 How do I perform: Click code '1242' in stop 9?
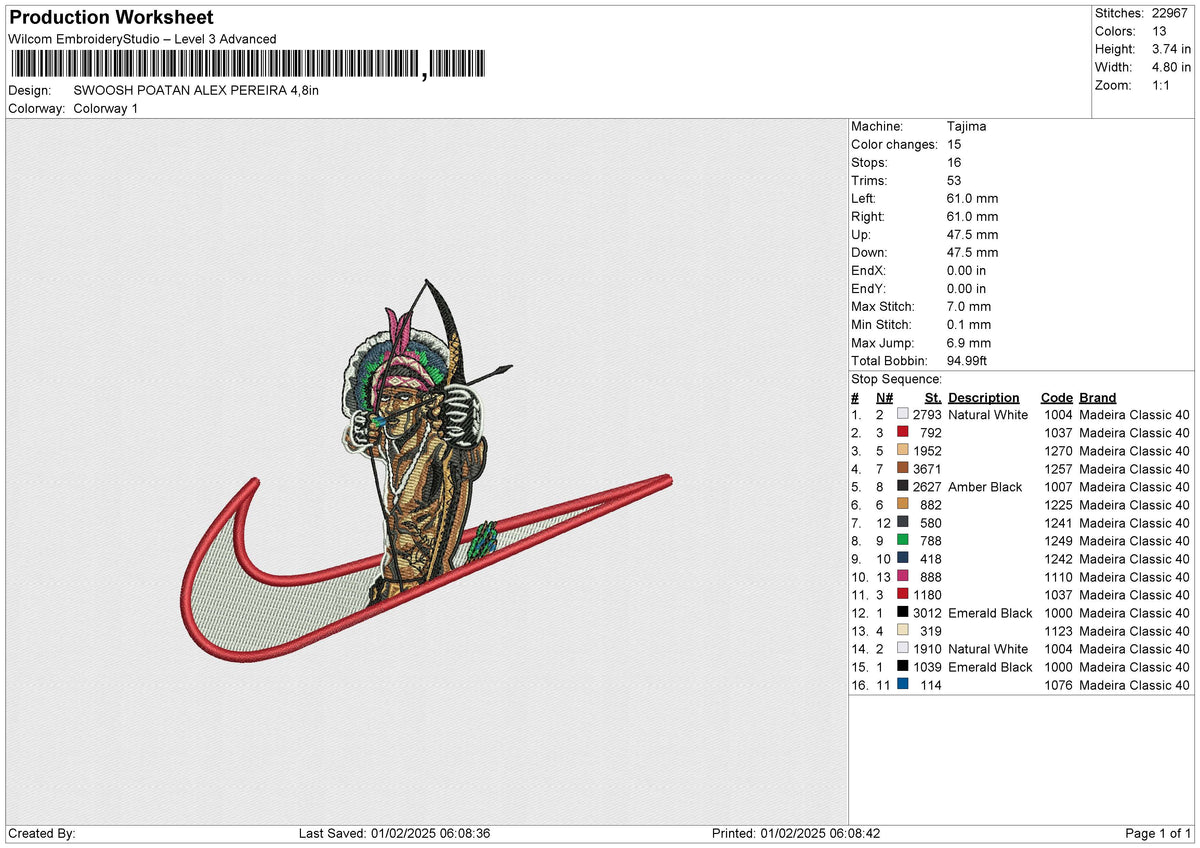tap(1058, 559)
